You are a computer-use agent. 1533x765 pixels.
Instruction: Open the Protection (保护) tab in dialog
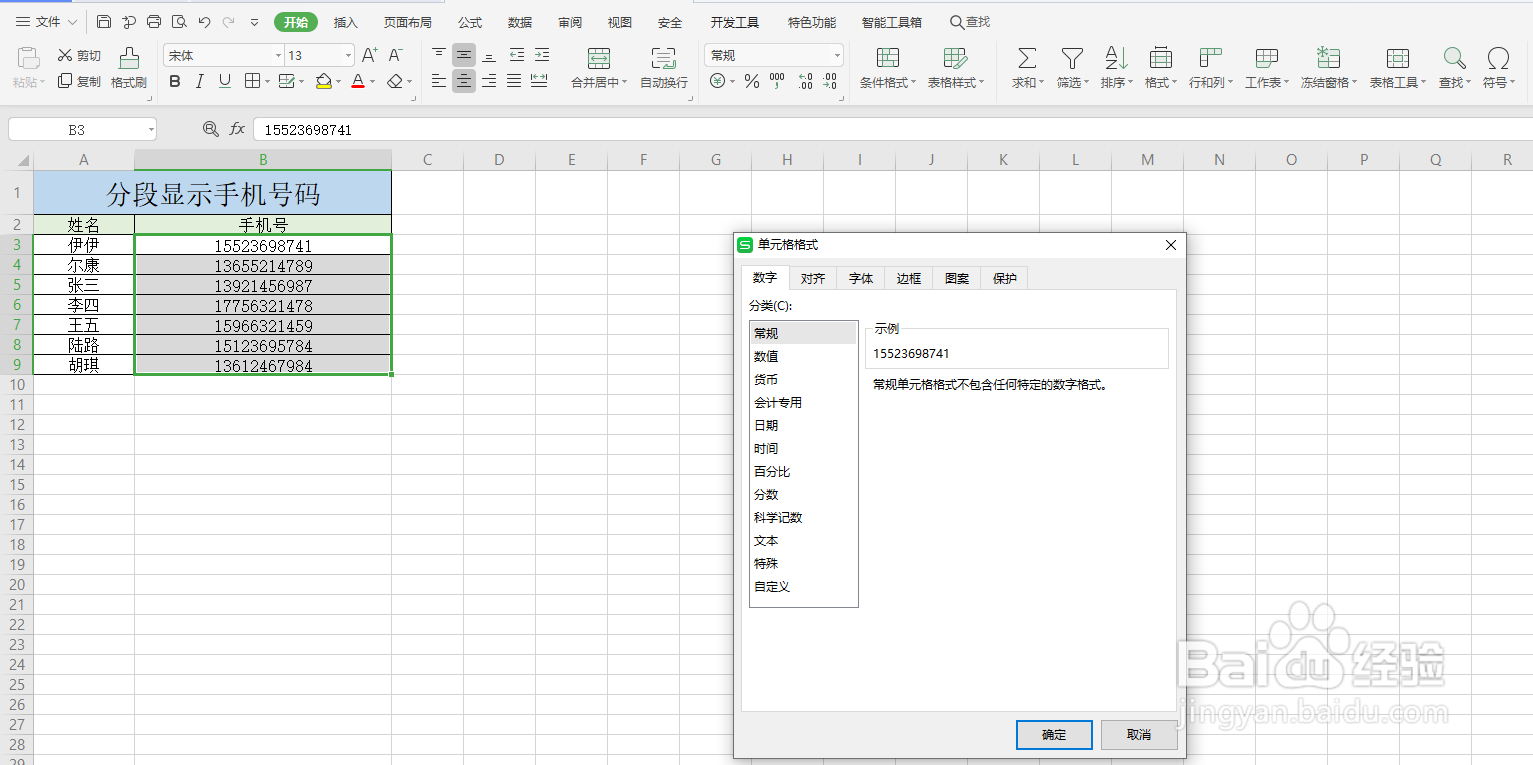coord(1005,279)
